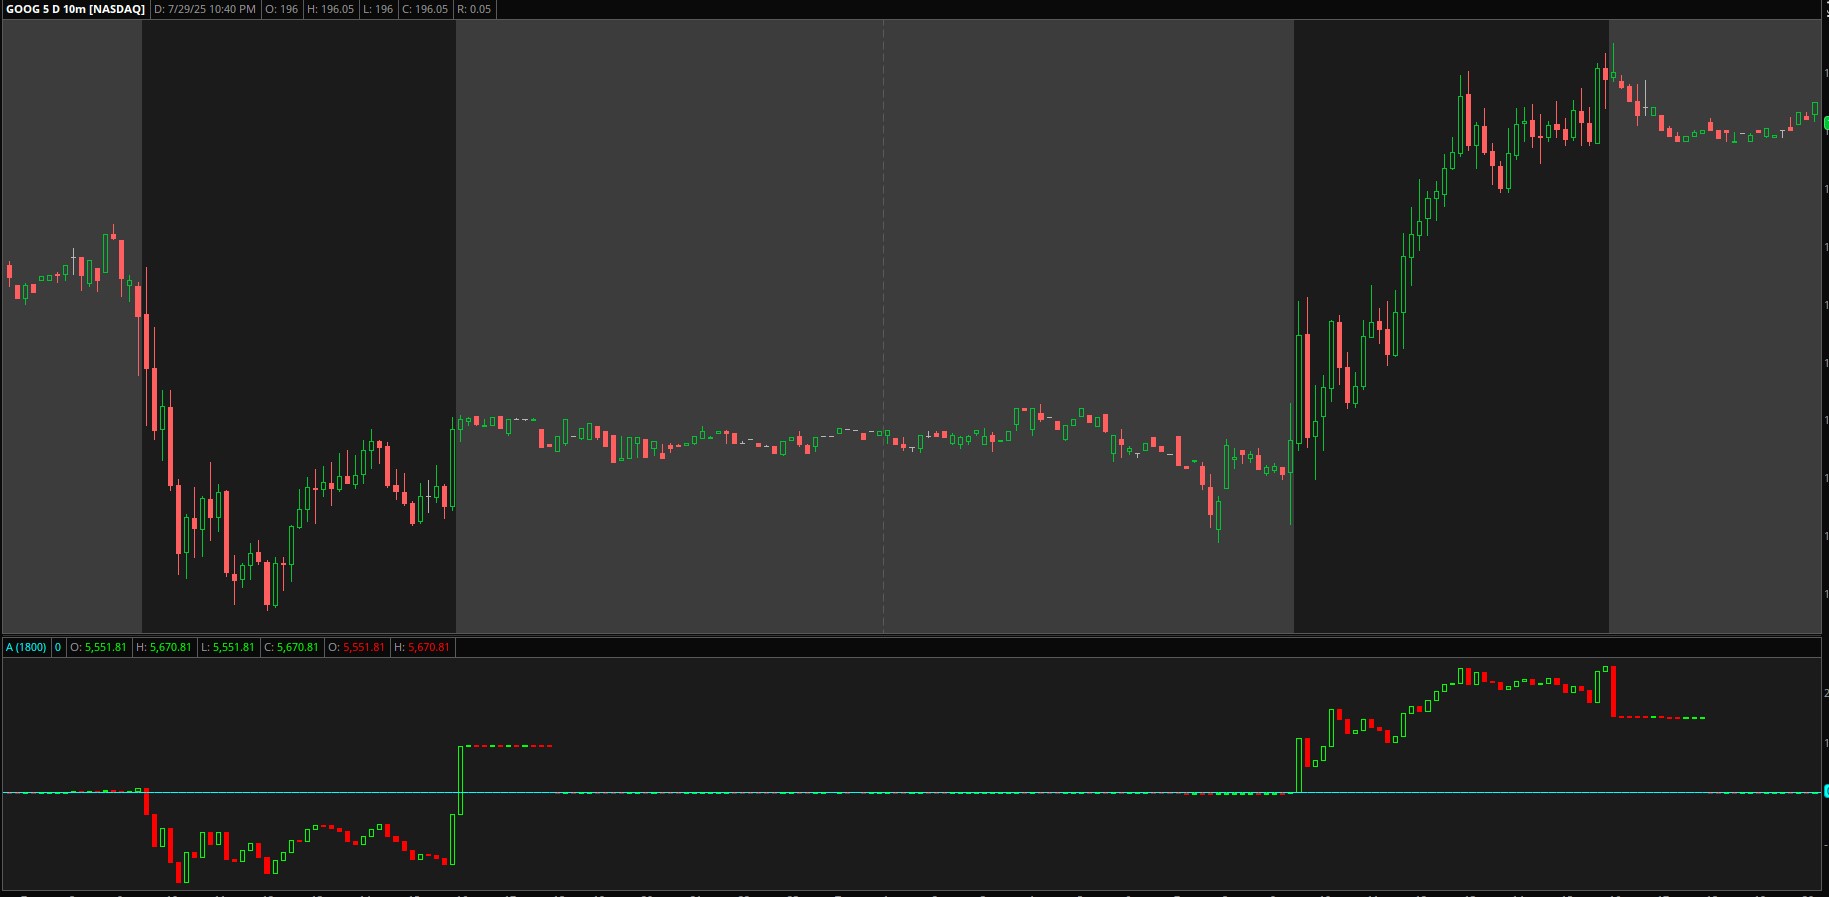Click the range value R: 0.05
The image size is (1829, 897).
pos(474,9)
